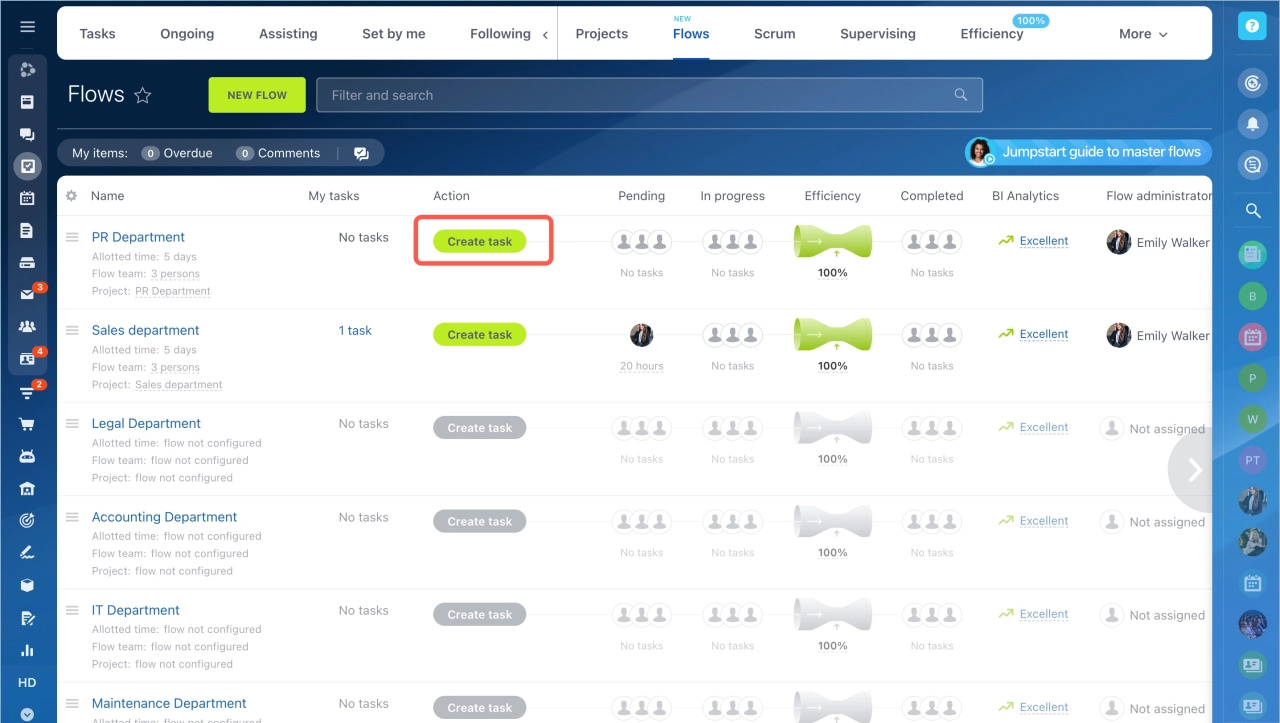Screen dimensions: 1280x723
Task: Toggle the Comments items counter filter
Action: 278,153
